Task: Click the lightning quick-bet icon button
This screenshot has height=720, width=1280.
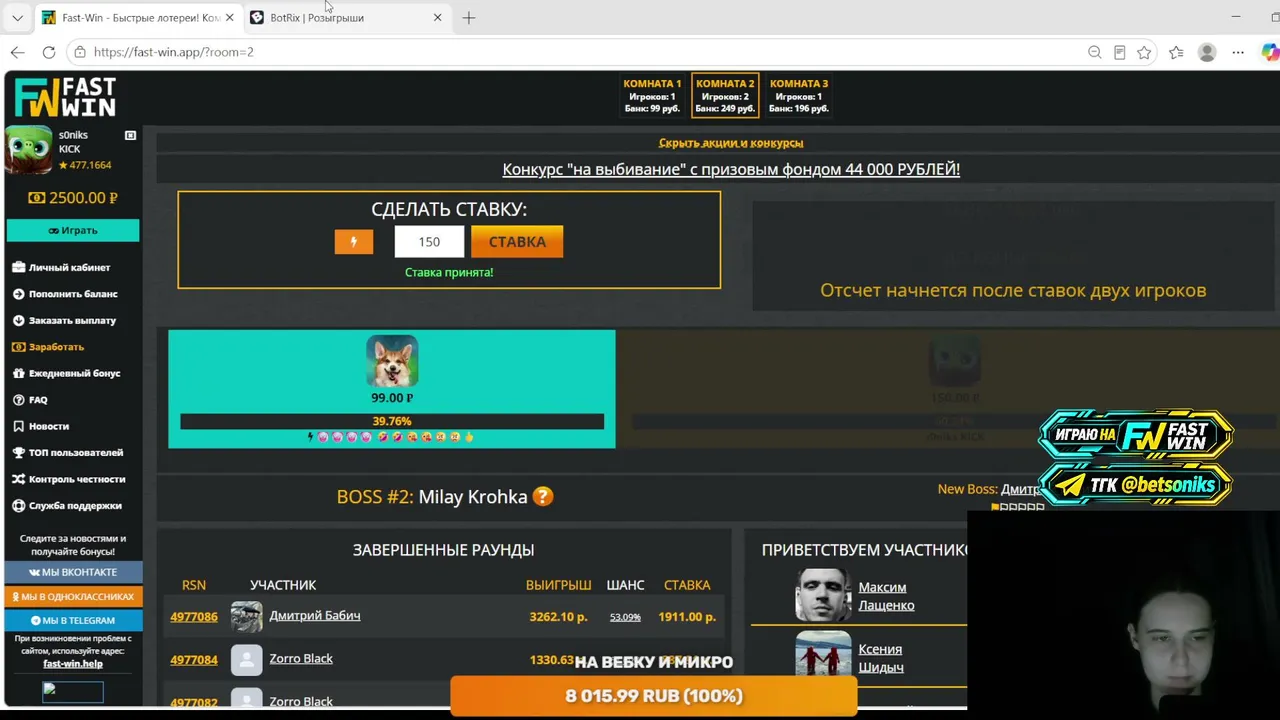Action: [353, 241]
